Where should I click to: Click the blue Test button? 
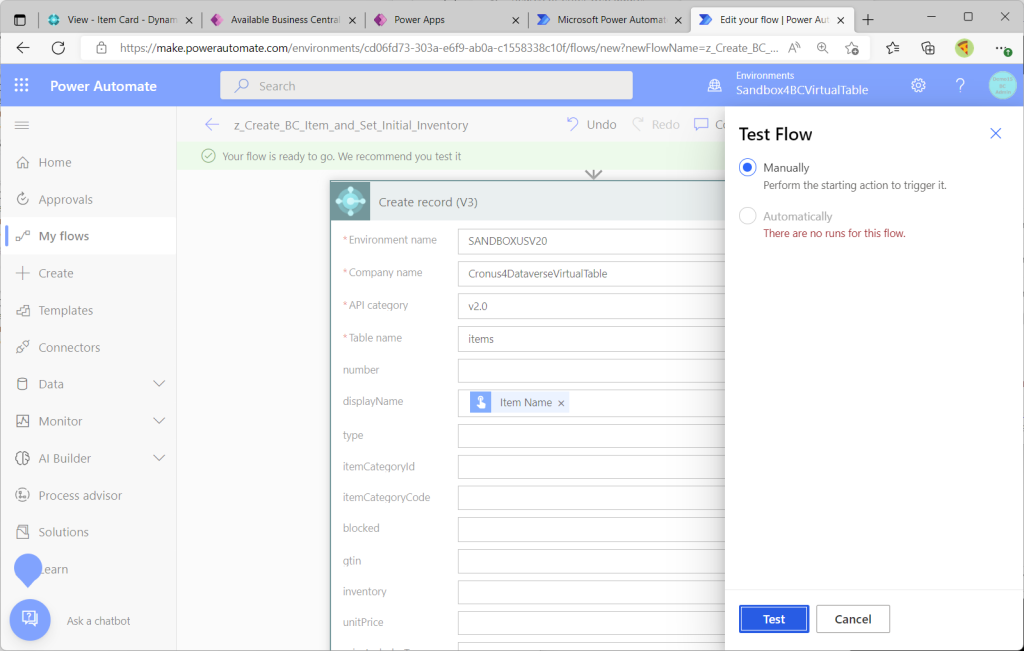click(774, 619)
